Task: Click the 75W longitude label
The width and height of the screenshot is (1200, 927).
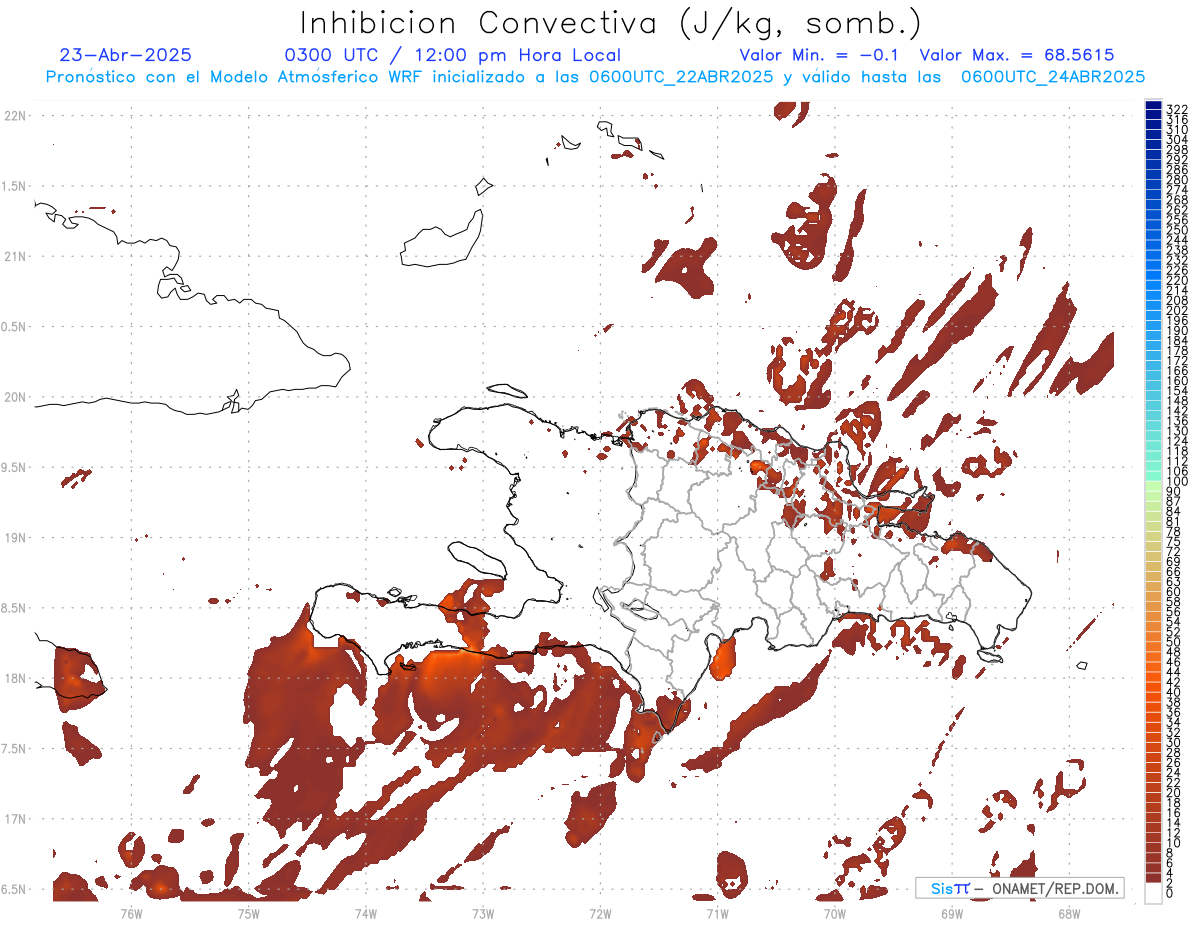Action: point(248,912)
